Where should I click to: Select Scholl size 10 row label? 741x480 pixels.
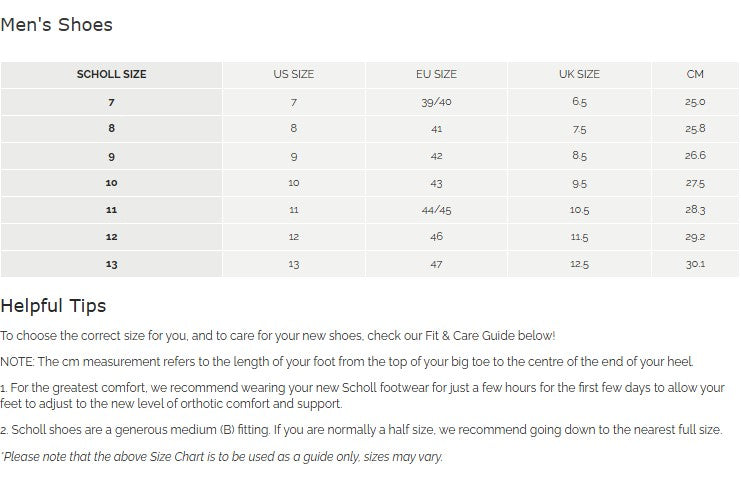[111, 183]
